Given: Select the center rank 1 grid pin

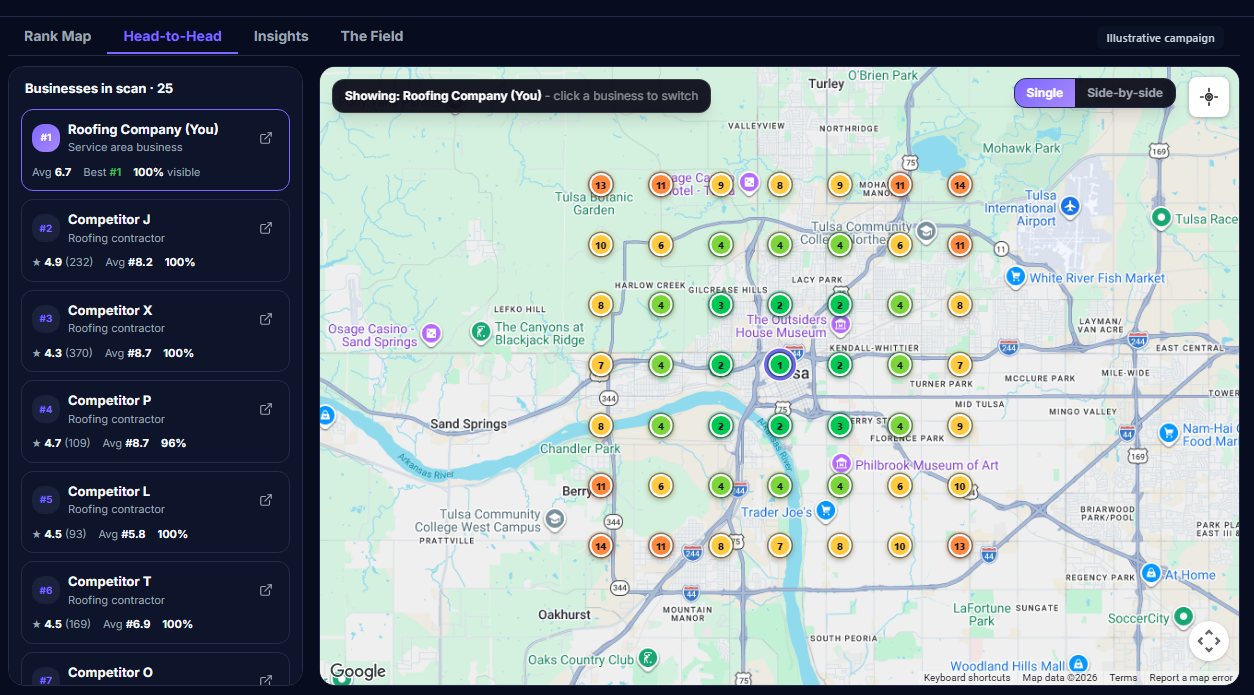Looking at the screenshot, I should tap(780, 365).
